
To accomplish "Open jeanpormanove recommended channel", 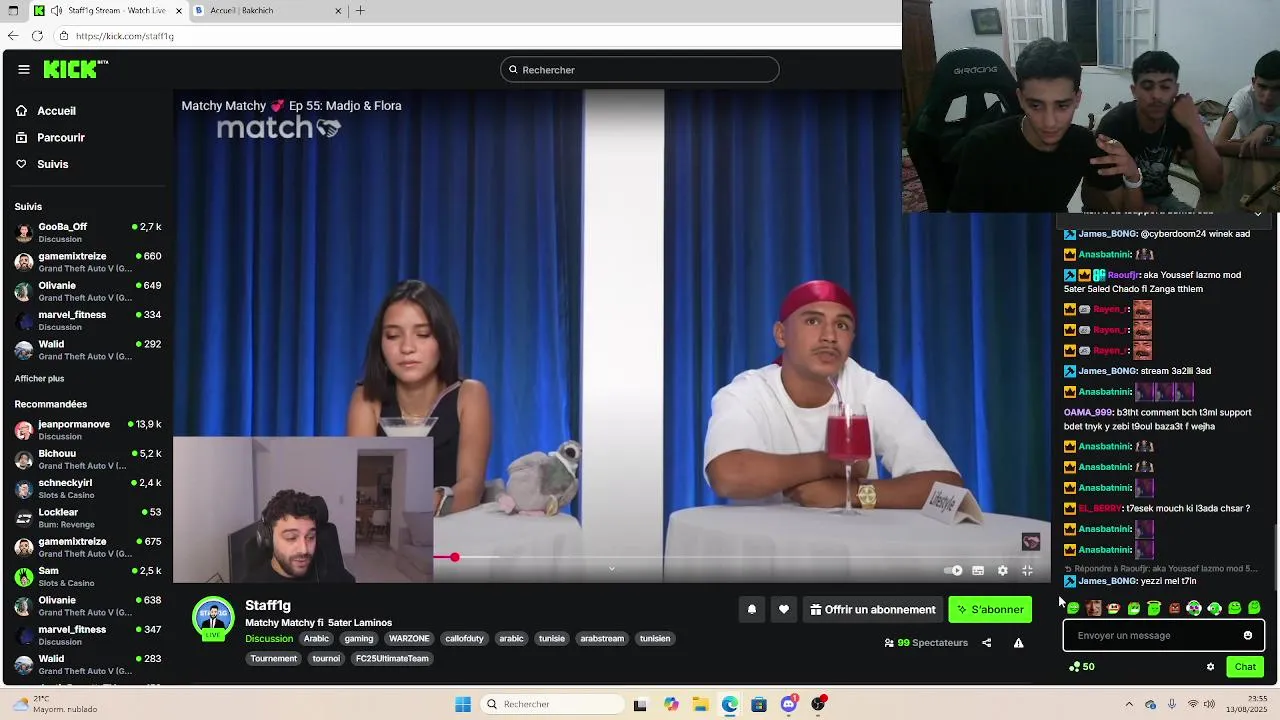I will click(x=88, y=430).
